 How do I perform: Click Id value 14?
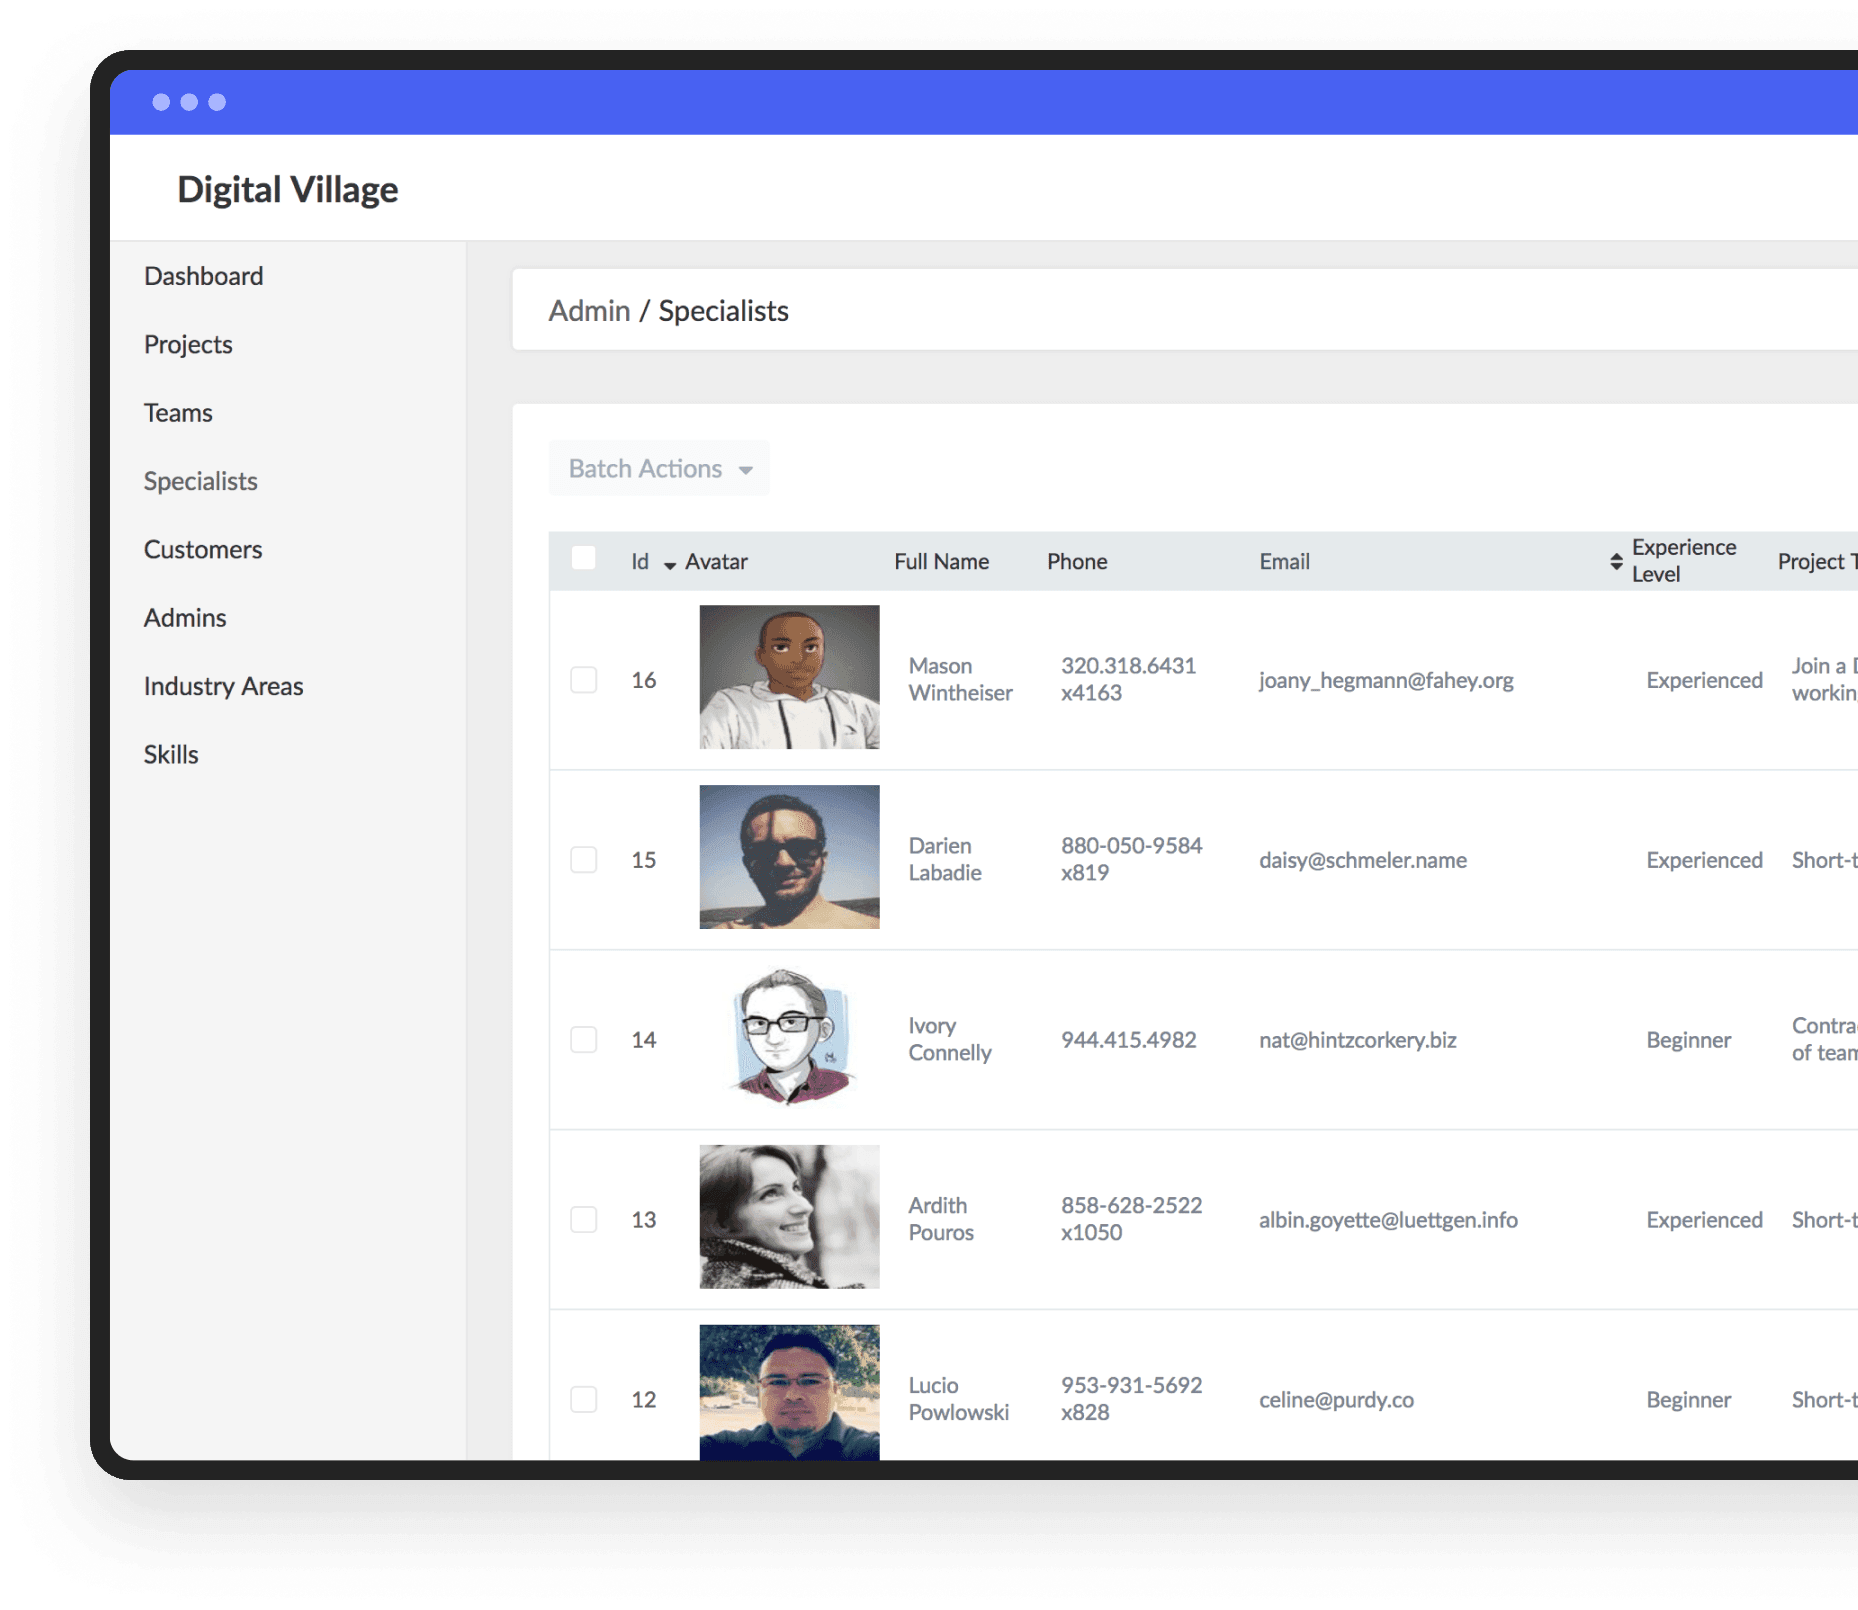[643, 1040]
